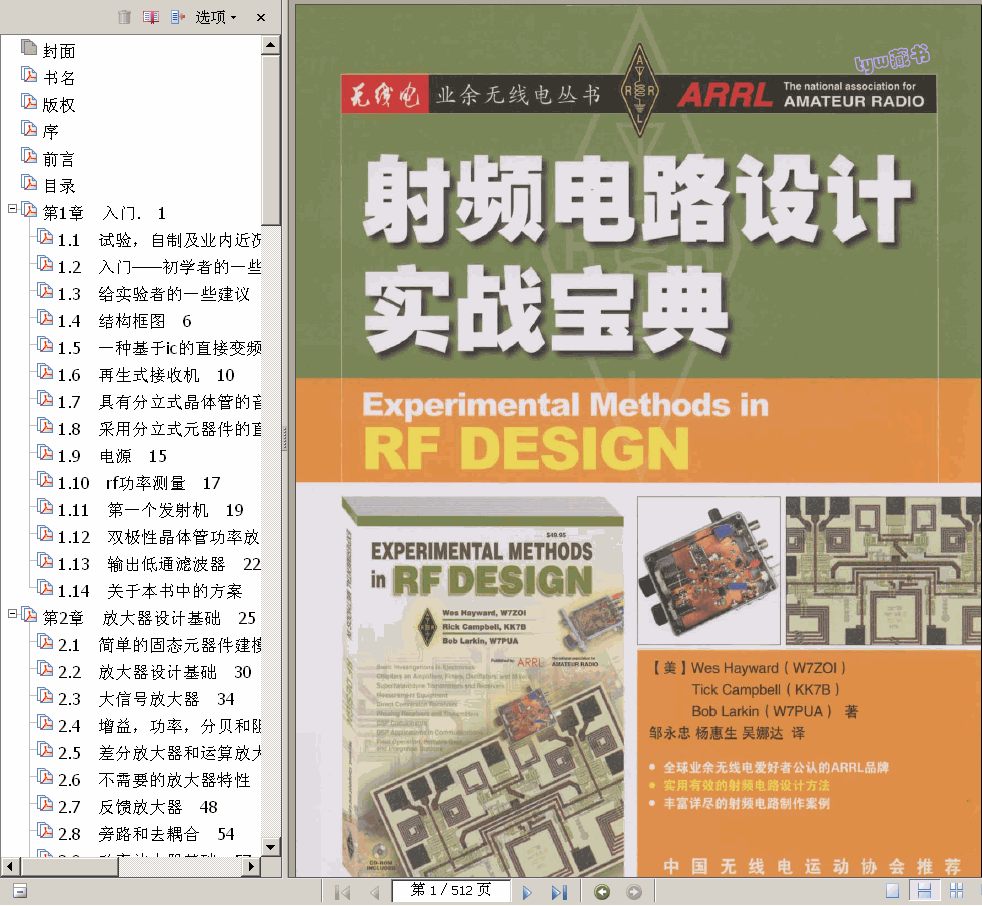
Task: Collapse the 第2章 放大器设计基础 chapter
Action: point(12,615)
